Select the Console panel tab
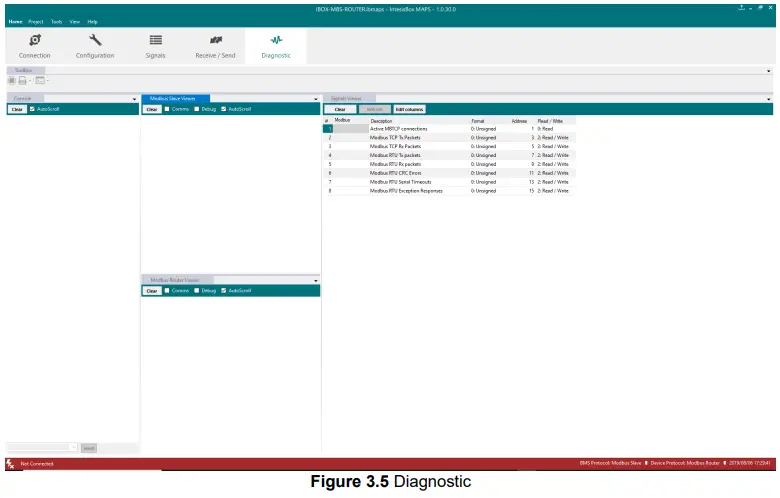Viewport: 780px width, 498px height. (x=25, y=99)
